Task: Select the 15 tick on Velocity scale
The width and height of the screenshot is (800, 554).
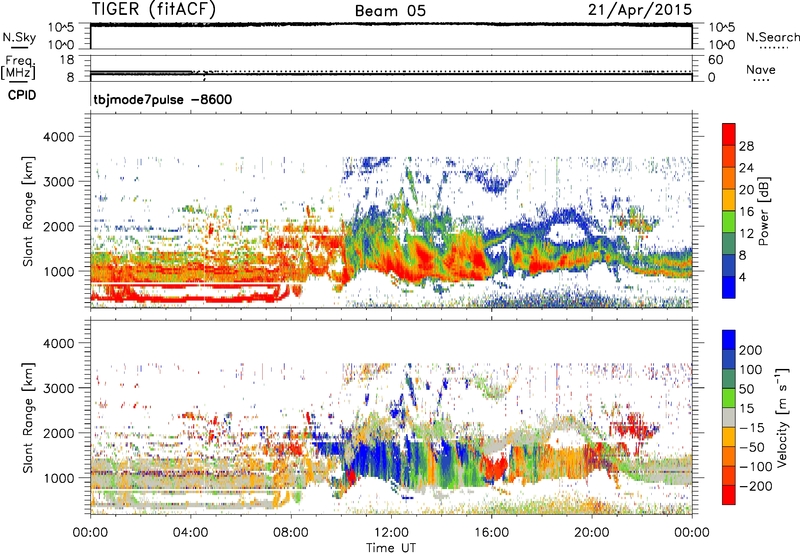Action: click(x=746, y=408)
